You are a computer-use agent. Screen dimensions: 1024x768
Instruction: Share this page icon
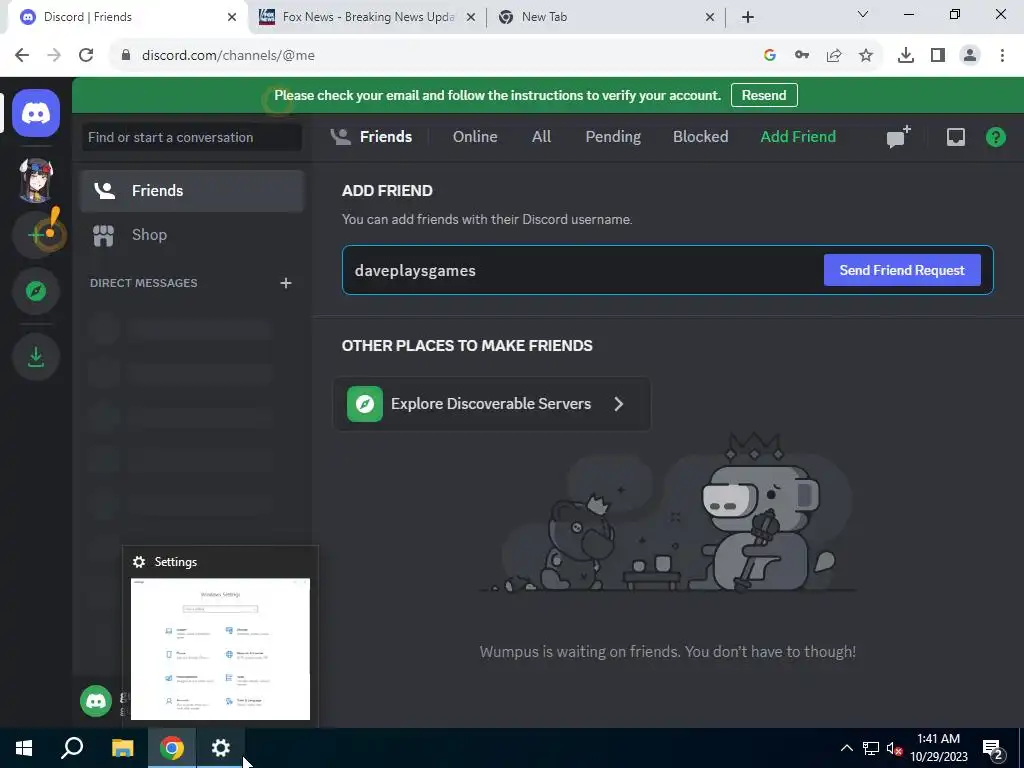click(834, 56)
